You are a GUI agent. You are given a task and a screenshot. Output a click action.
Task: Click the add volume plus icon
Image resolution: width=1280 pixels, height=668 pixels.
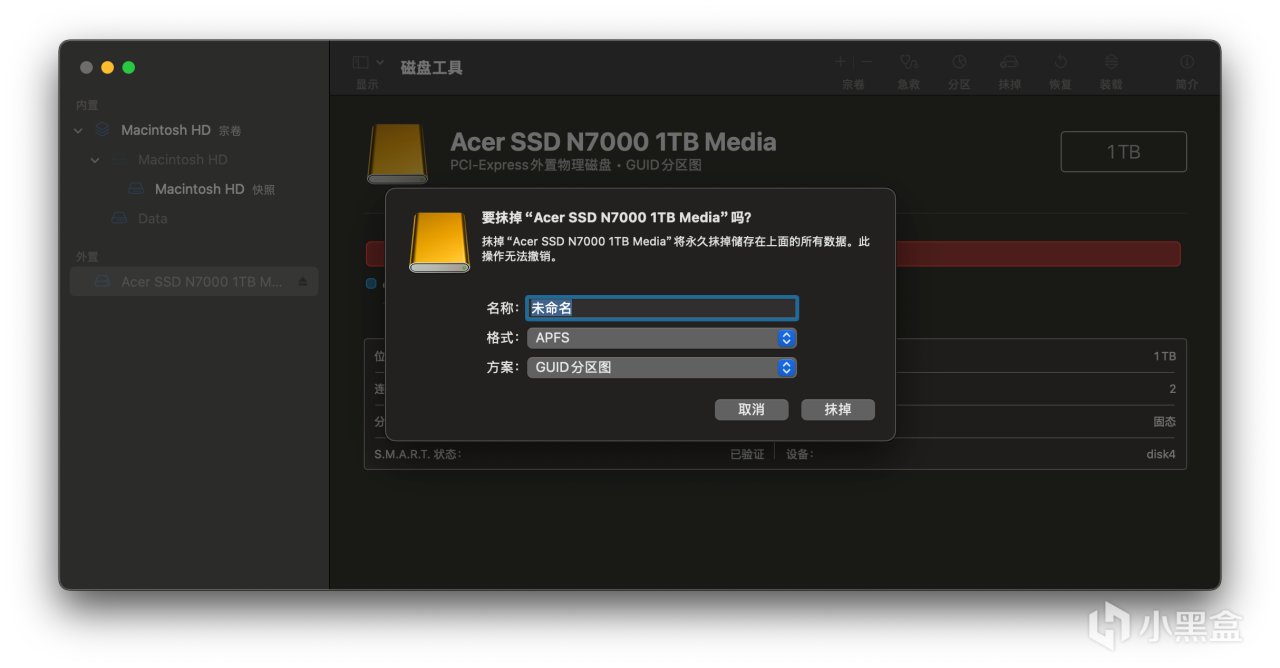click(841, 62)
